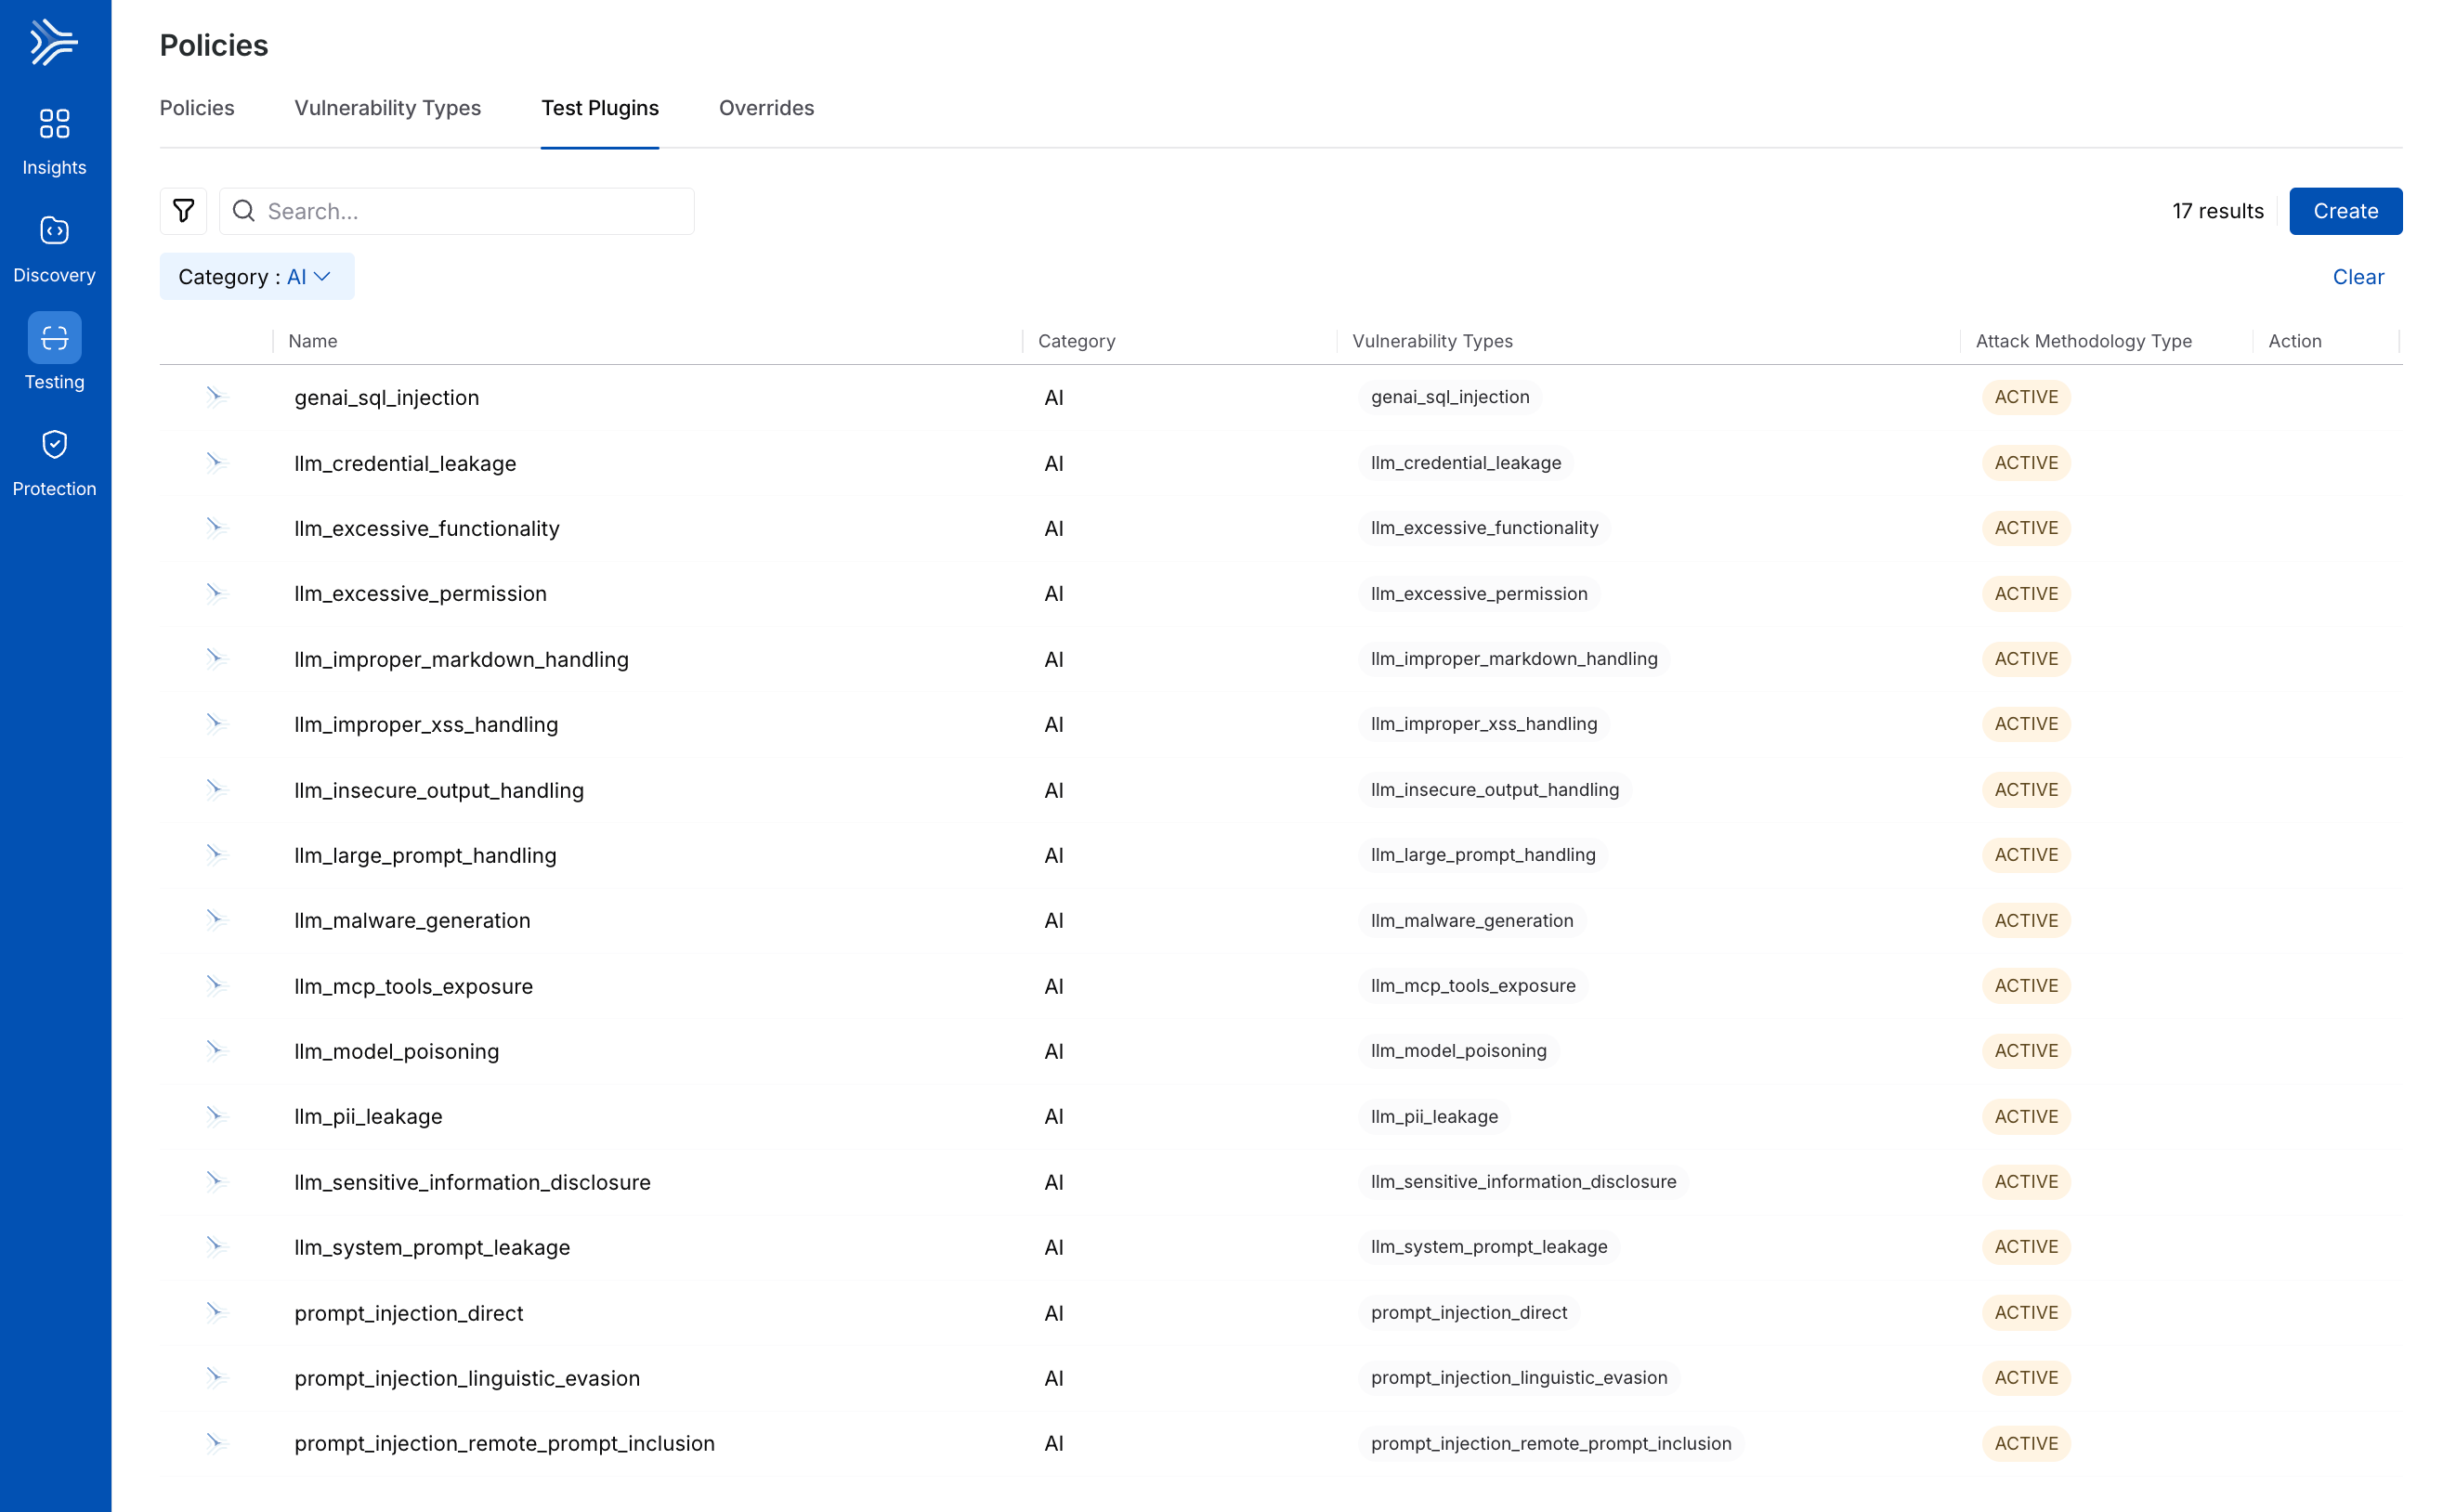Click the app logo in sidebar
Image resolution: width=2443 pixels, height=1512 pixels.
tap(54, 42)
